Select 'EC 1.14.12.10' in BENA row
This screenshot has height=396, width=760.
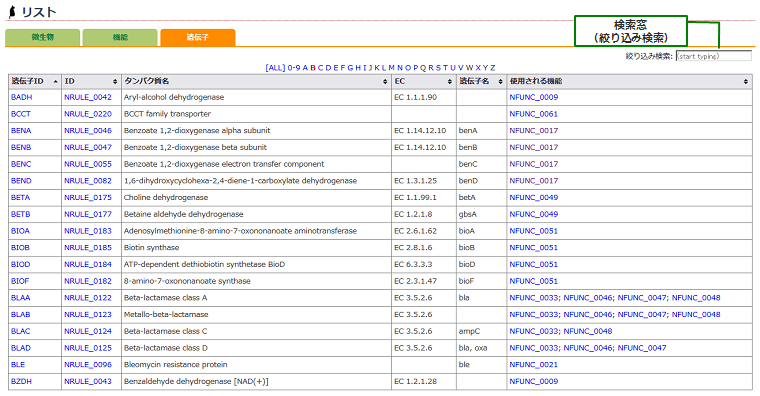coord(420,130)
